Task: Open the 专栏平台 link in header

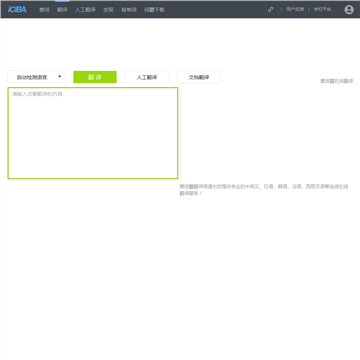Action: pyautogui.click(x=322, y=9)
